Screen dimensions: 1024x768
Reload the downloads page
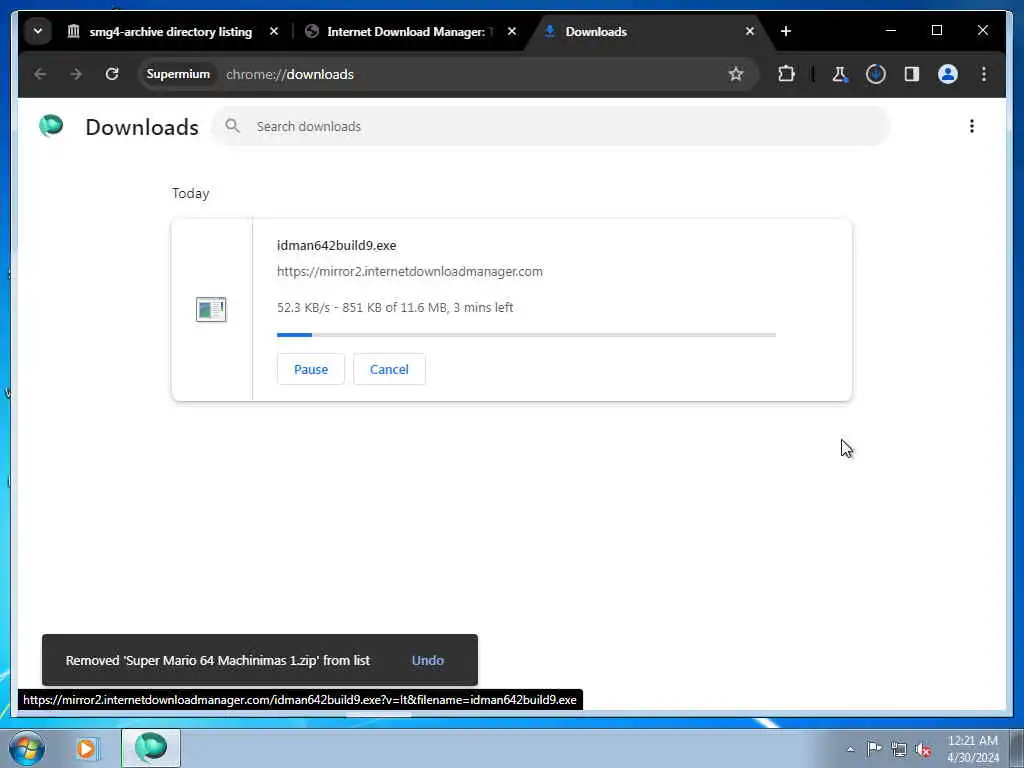coord(112,74)
